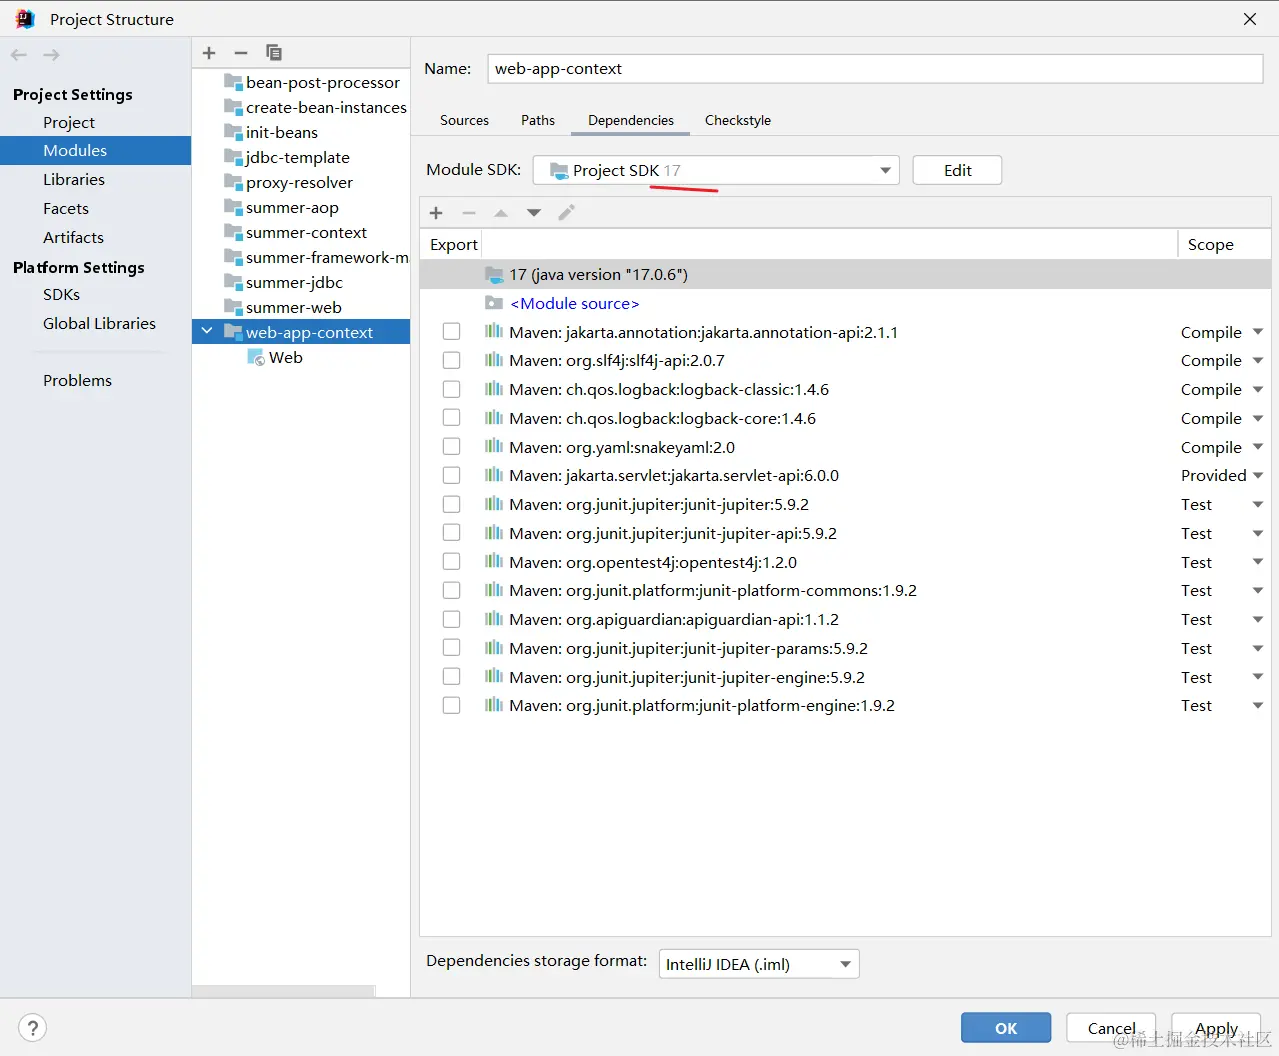Remove selected module with minus icon
Image resolution: width=1279 pixels, height=1056 pixels.
click(241, 53)
